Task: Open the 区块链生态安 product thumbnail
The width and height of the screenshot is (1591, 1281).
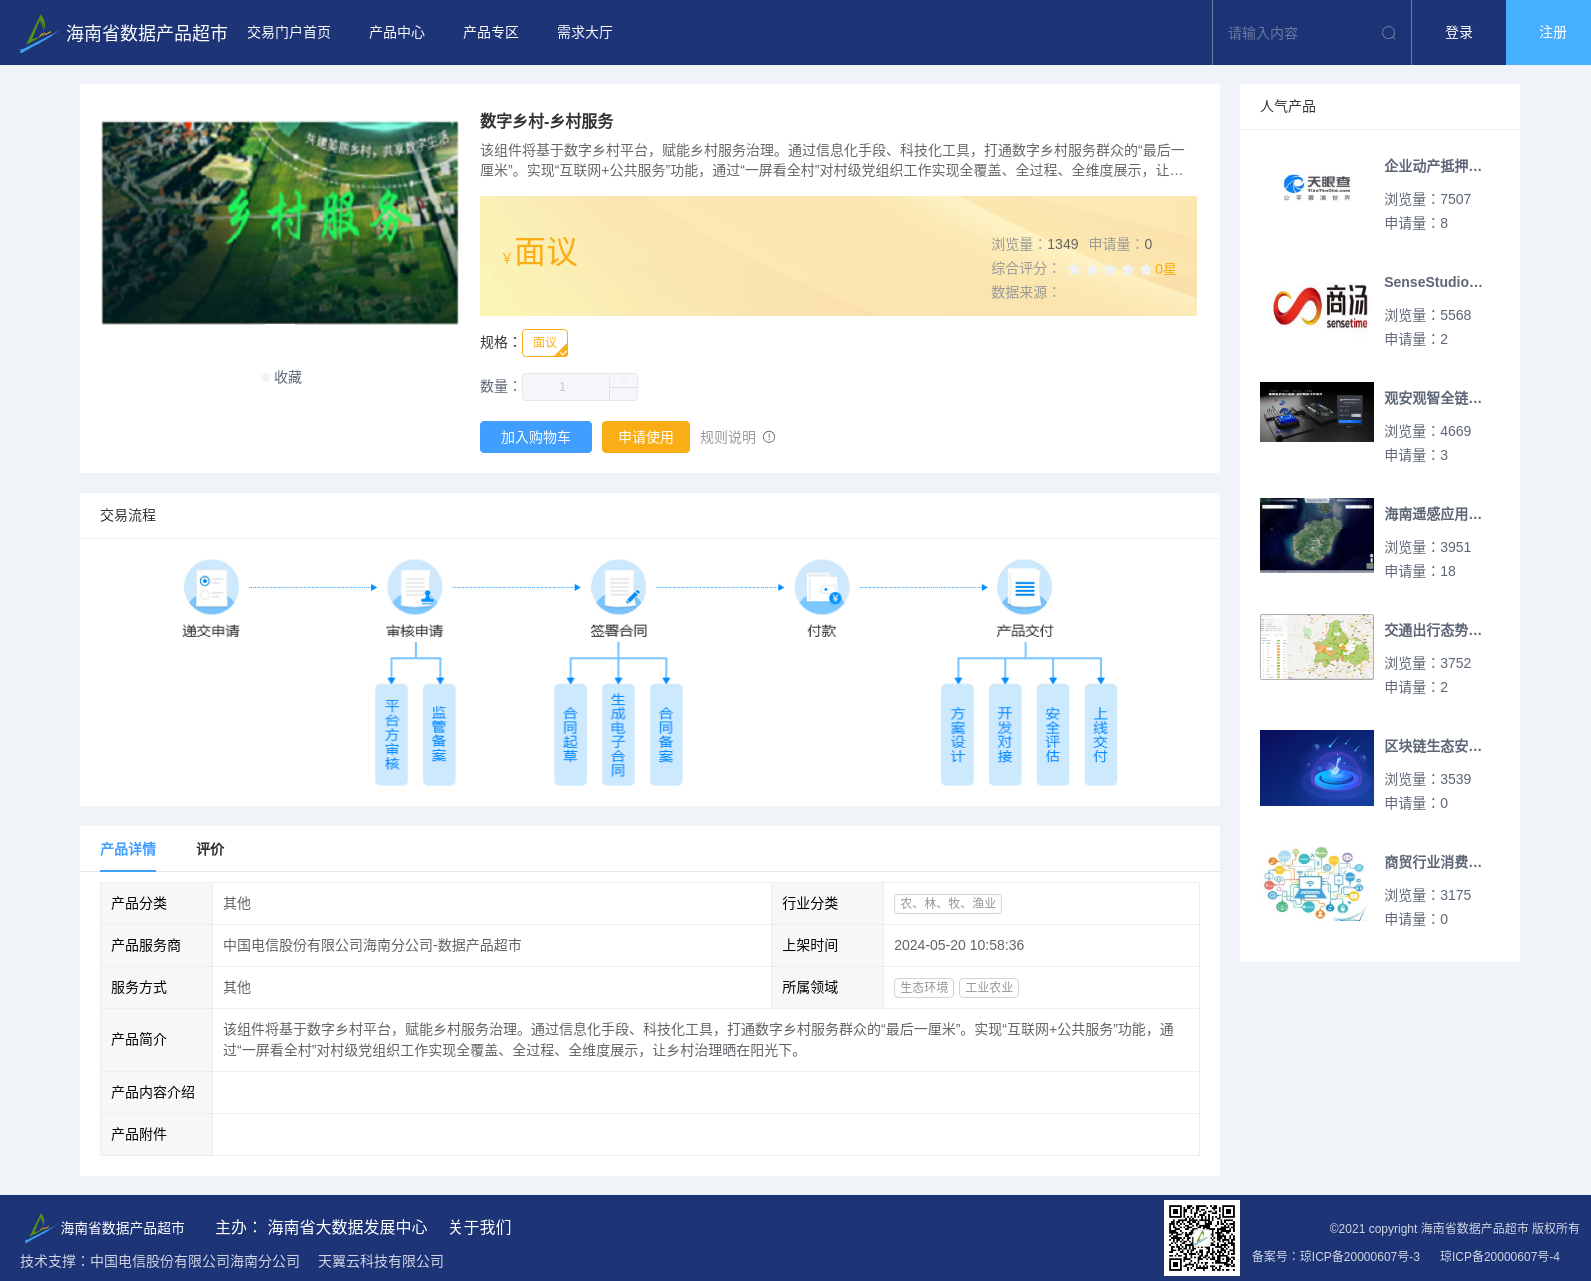Action: (1317, 768)
